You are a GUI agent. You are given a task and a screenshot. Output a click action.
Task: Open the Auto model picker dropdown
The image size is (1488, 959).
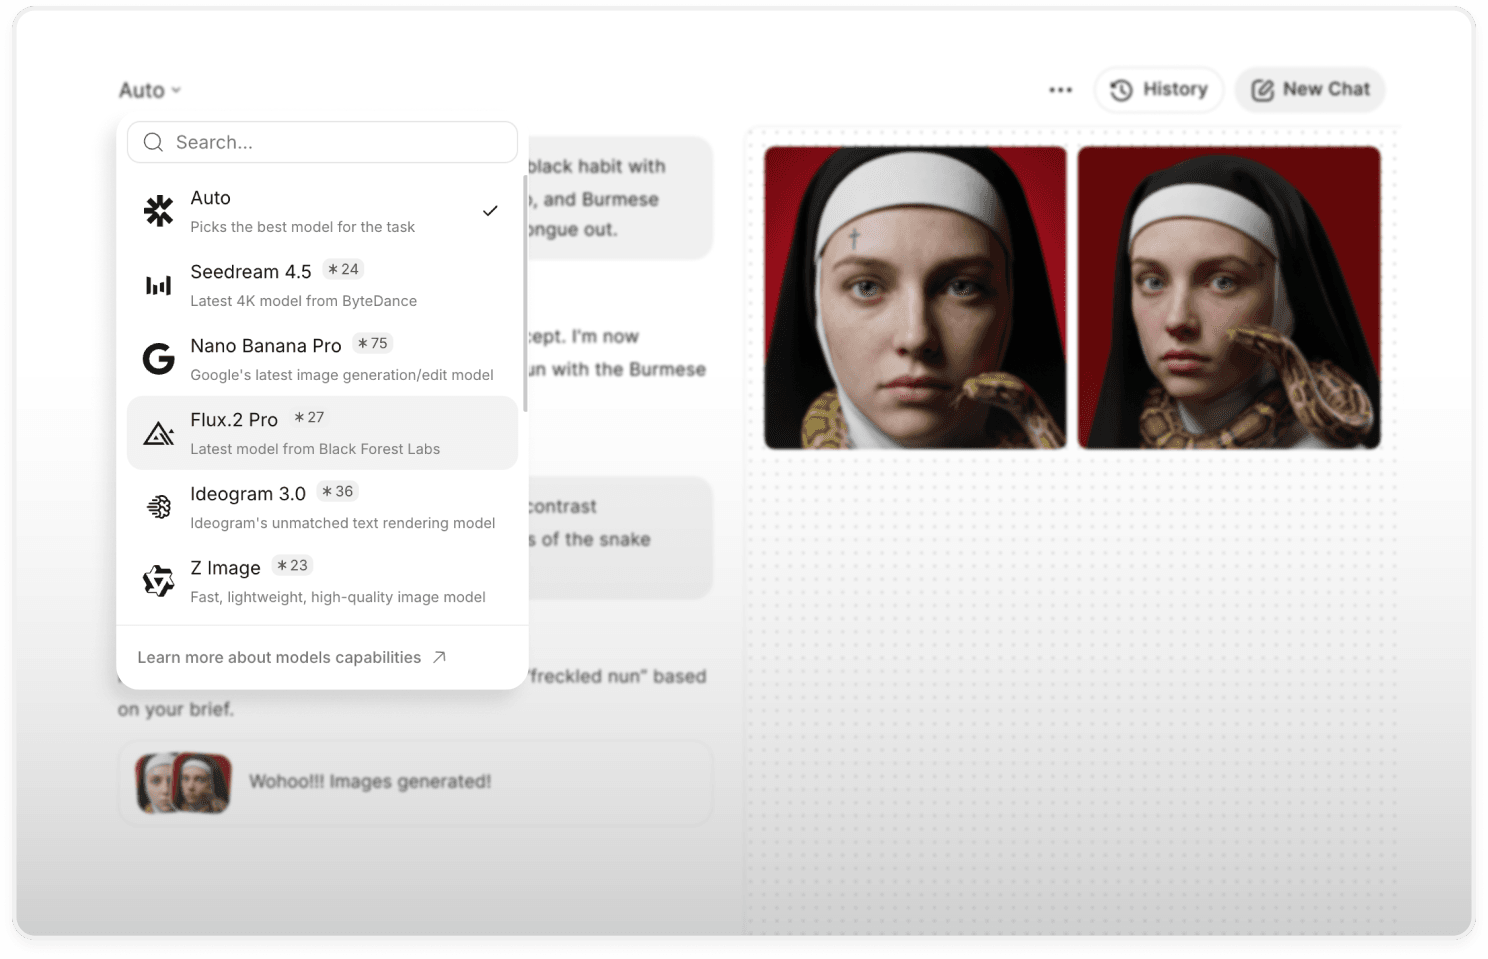148,89
